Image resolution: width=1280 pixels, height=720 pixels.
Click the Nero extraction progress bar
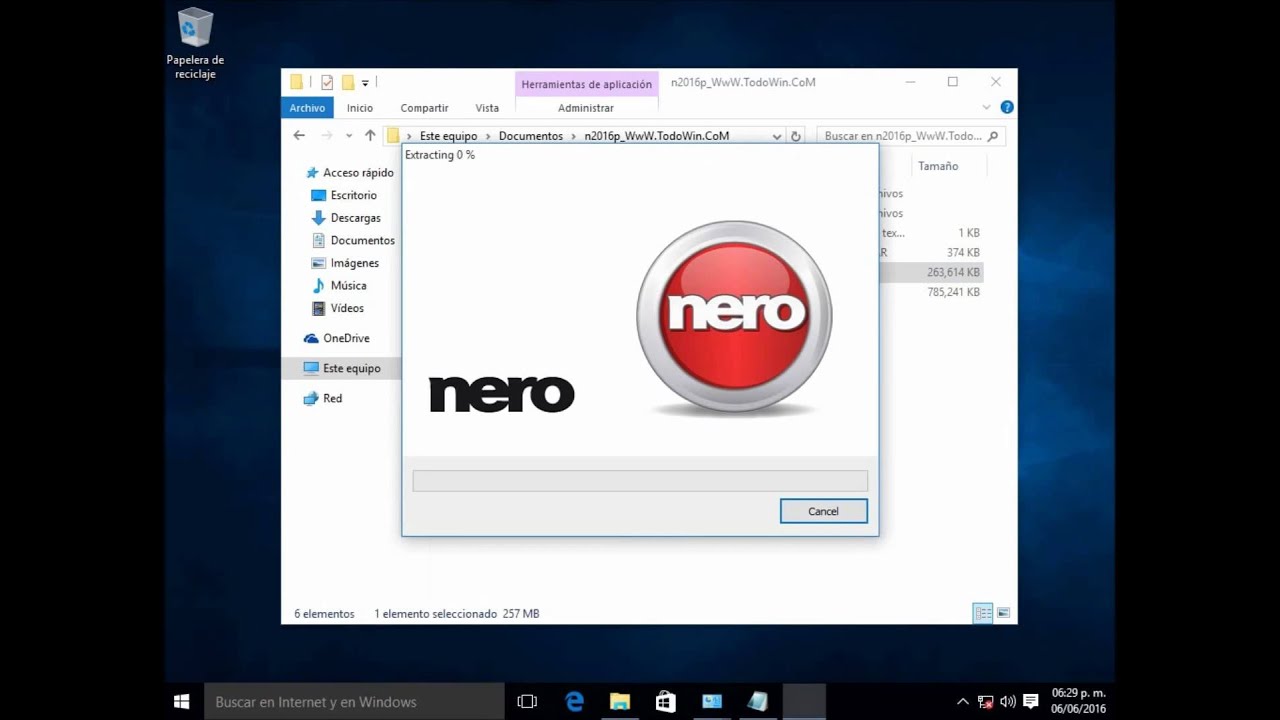pos(640,481)
